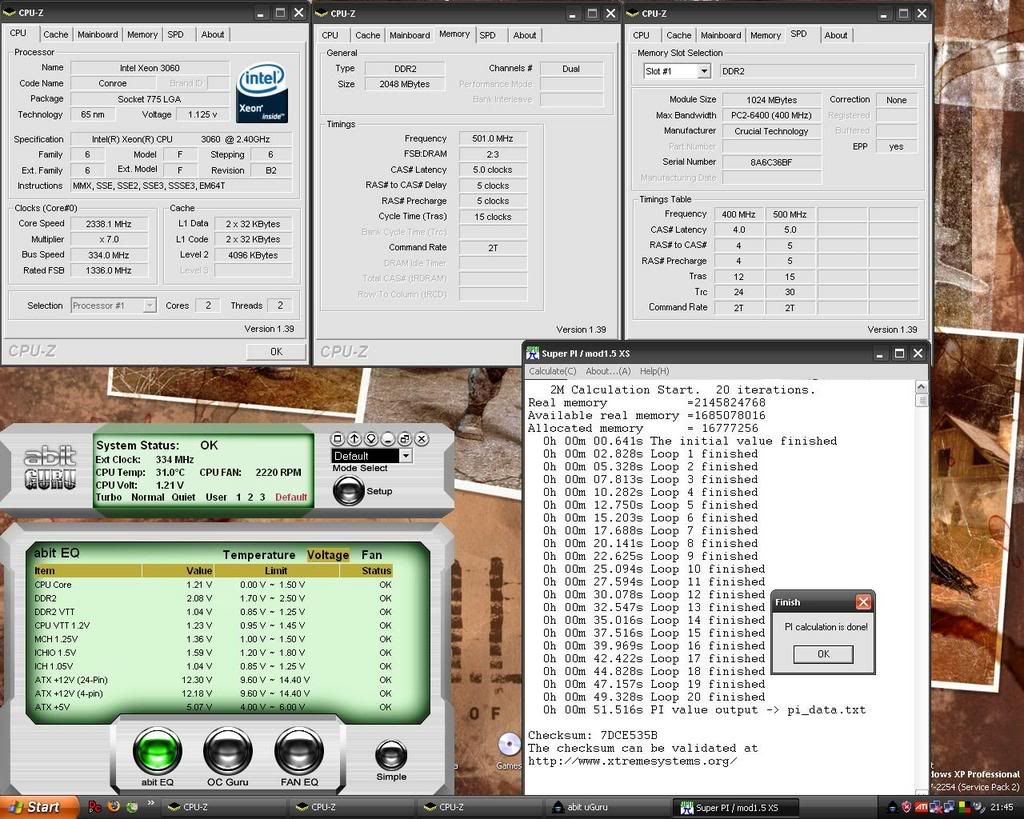Switch to Fan tab in abit EQ
Screen dimensions: 1024x819
[372, 554]
